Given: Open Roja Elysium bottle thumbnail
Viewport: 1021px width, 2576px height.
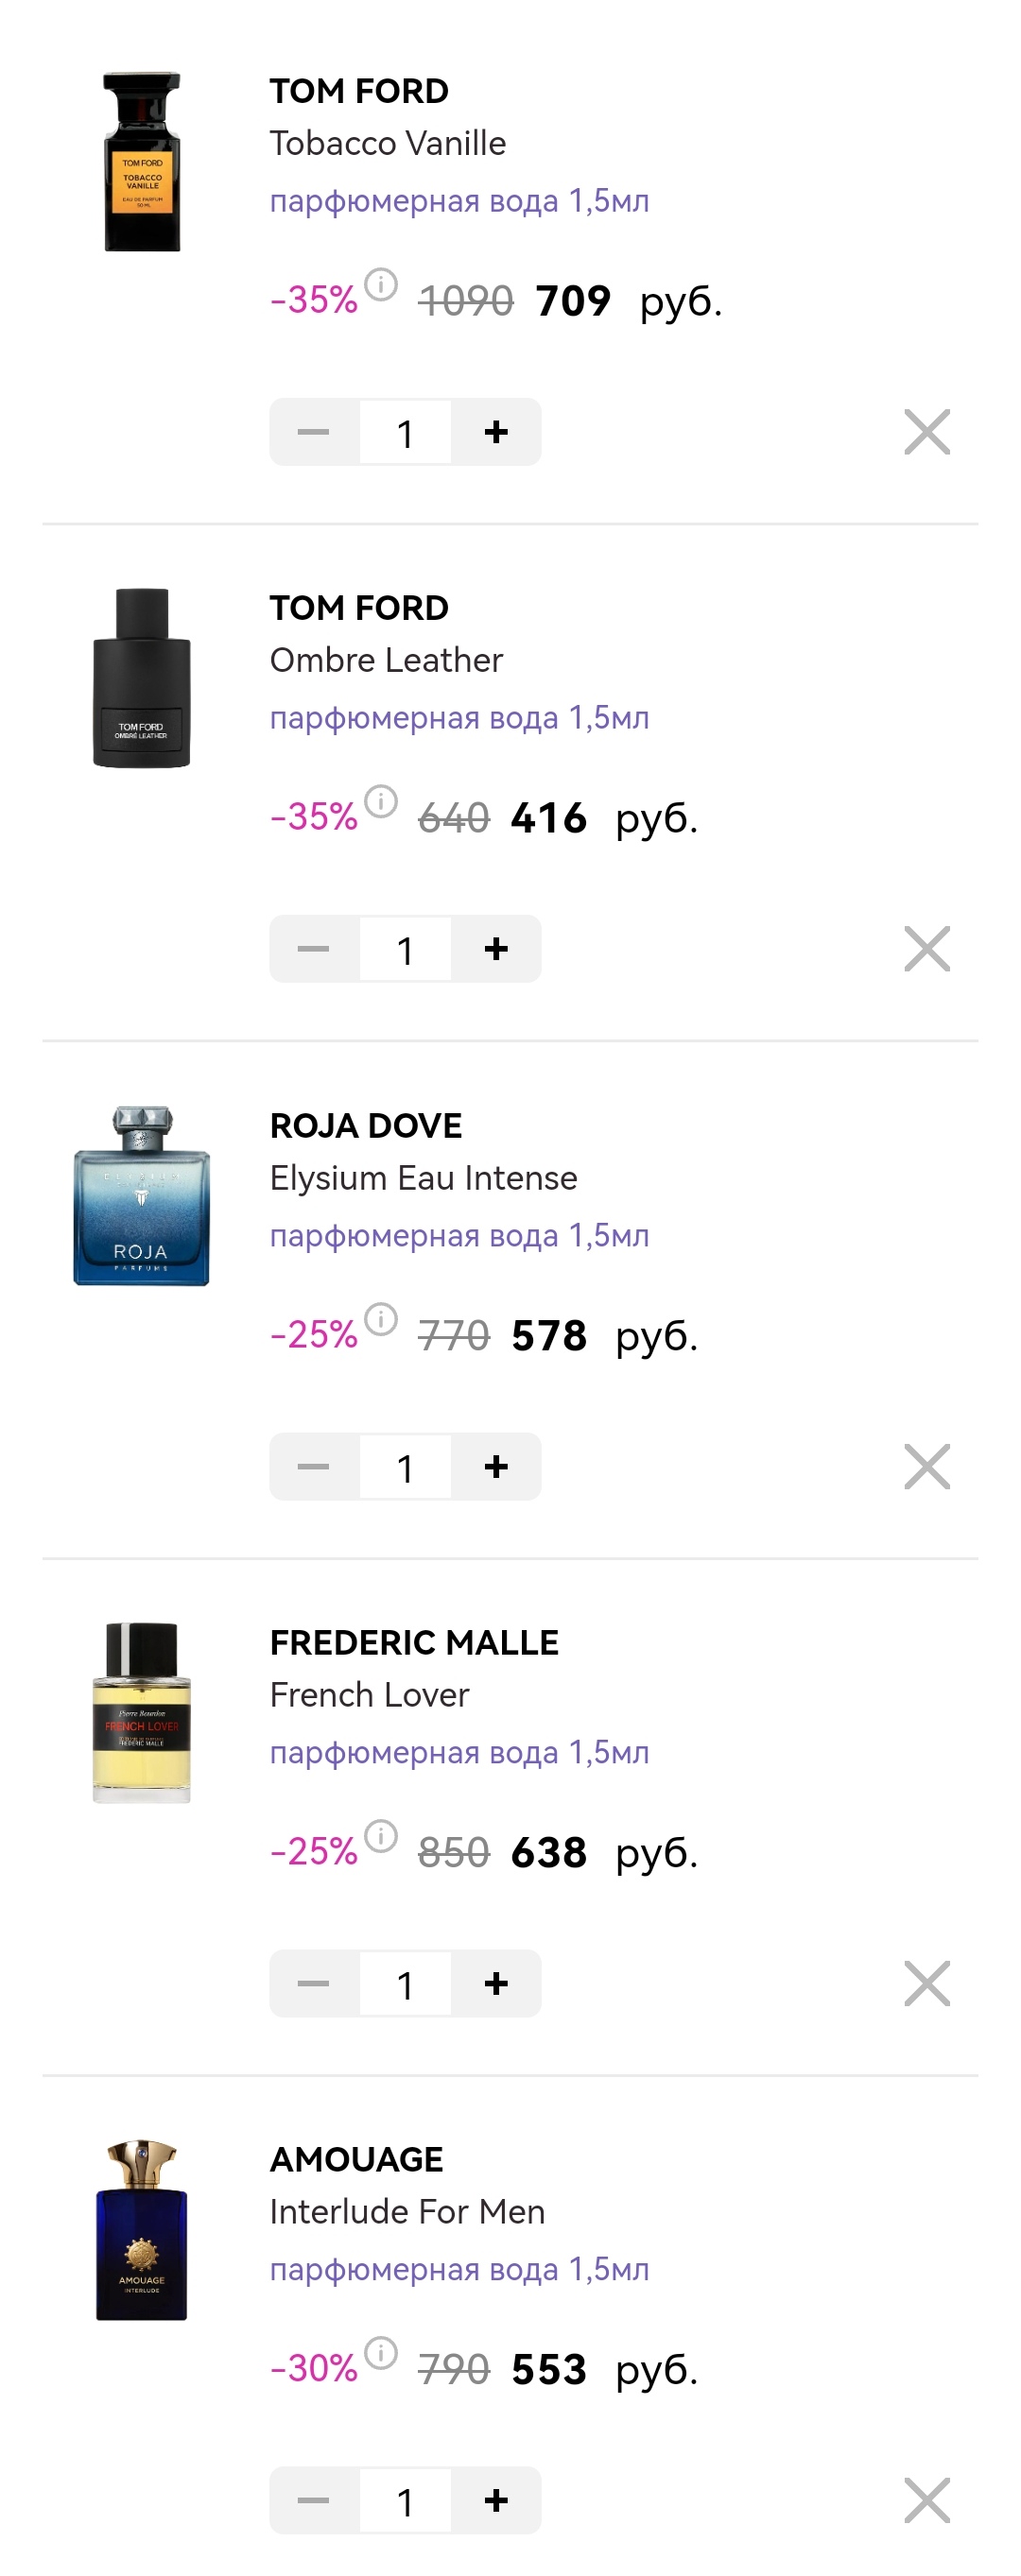Looking at the screenshot, I should tap(142, 1196).
